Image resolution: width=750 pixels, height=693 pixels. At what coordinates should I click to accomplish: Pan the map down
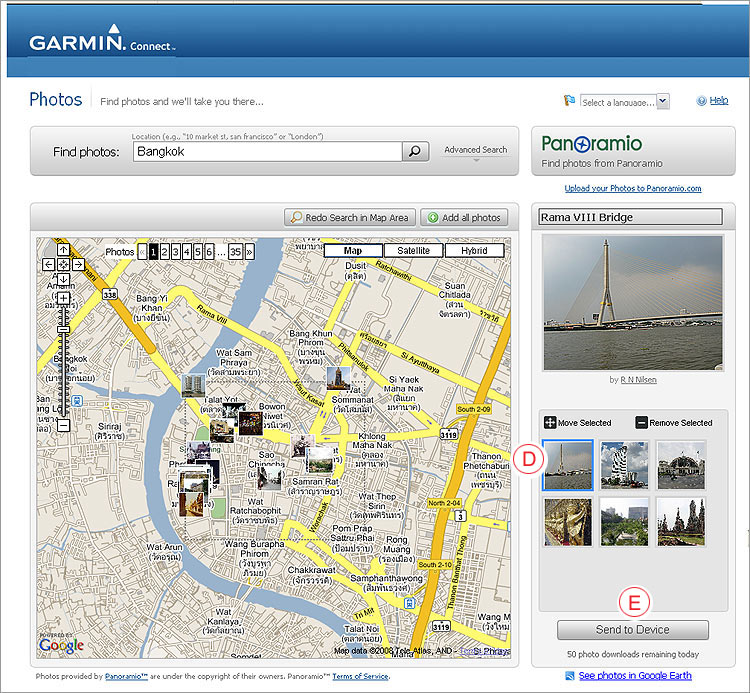tap(63, 279)
